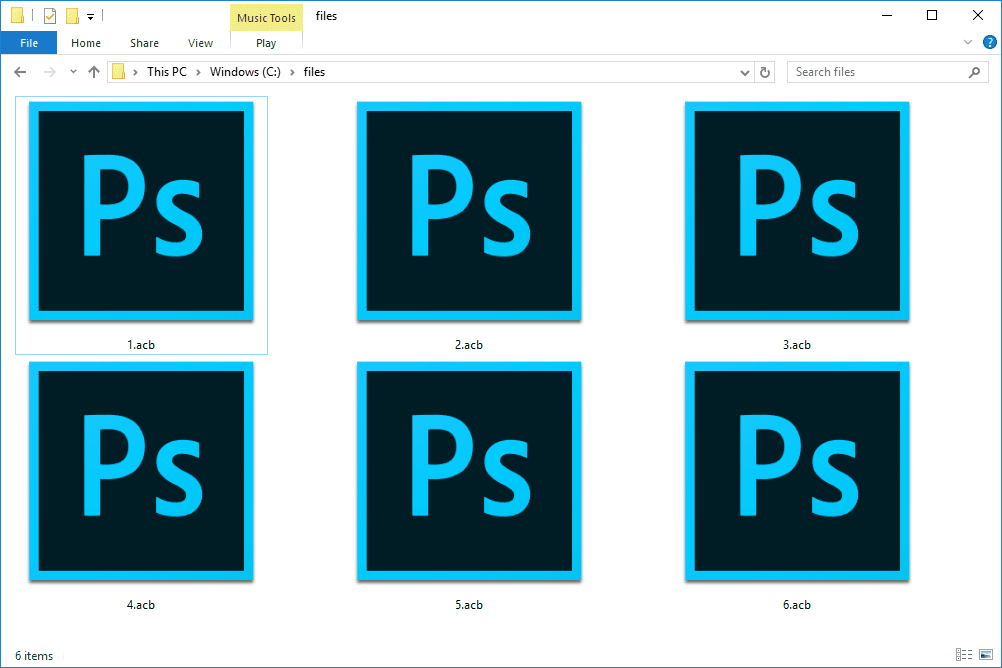This screenshot has height=668, width=1002.
Task: Go up one folder level
Action: (x=94, y=72)
